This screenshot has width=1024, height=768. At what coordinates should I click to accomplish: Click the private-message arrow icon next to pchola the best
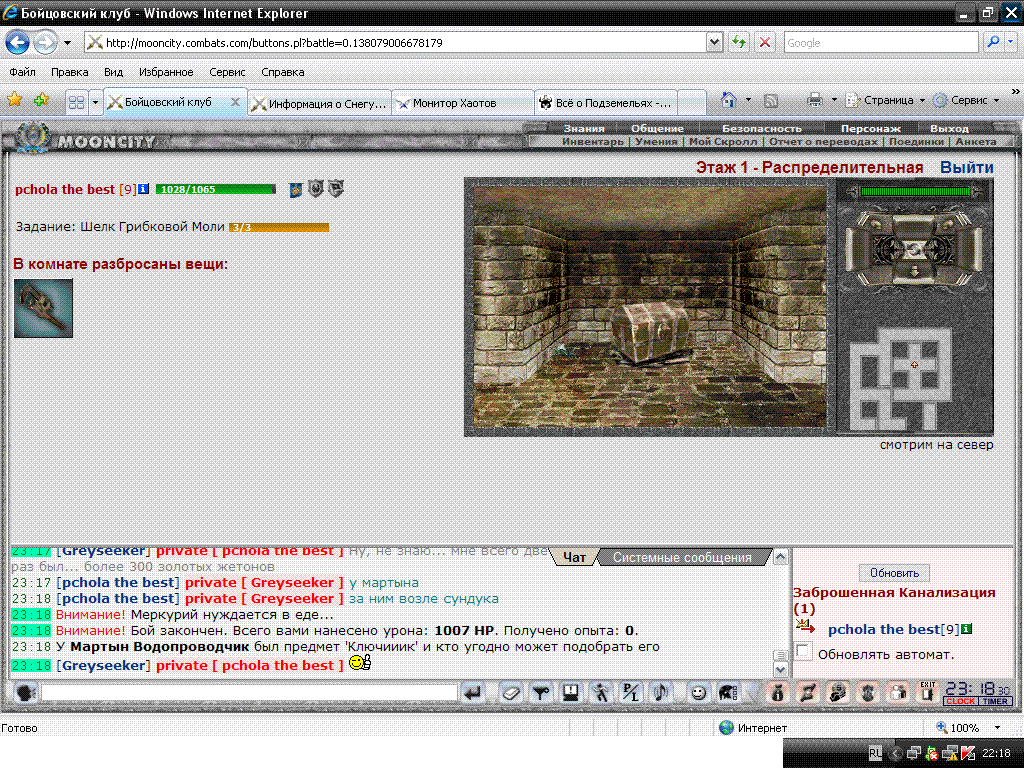(x=805, y=628)
